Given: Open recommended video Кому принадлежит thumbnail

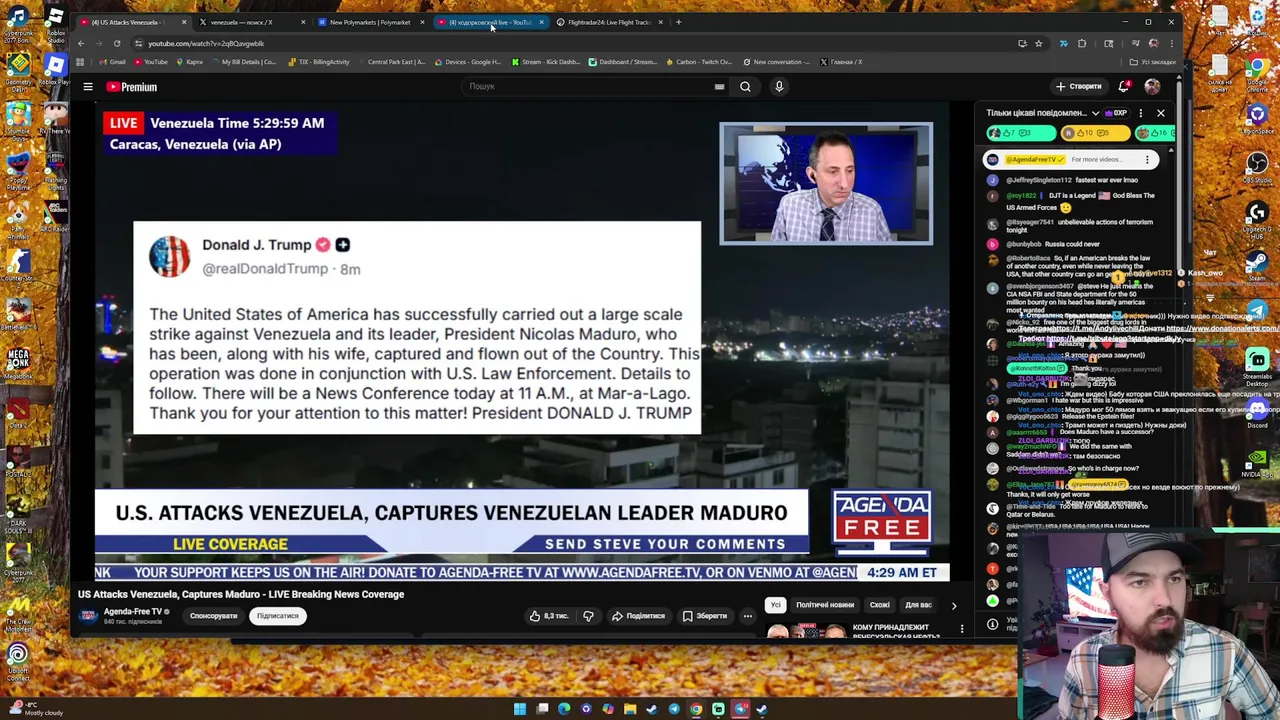Looking at the screenshot, I should tap(806, 631).
